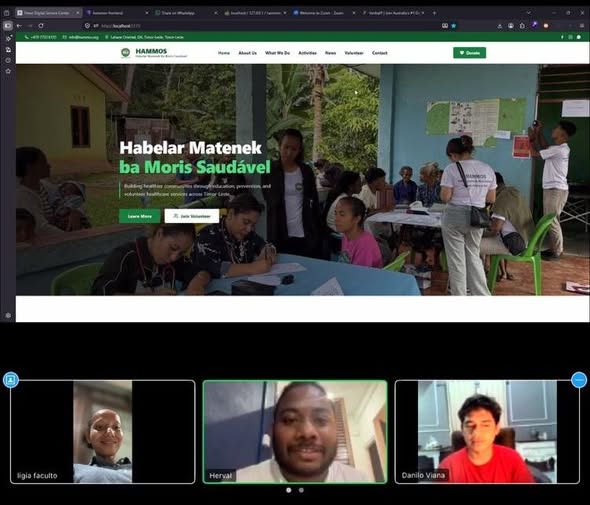Click the Facebook icon in green top bar
590x505 pixels.
(x=562, y=37)
